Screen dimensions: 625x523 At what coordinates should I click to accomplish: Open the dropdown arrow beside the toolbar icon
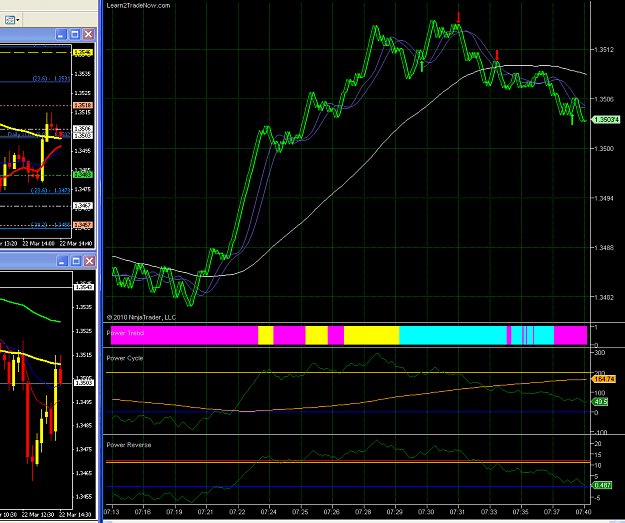pyautogui.click(x=18, y=20)
